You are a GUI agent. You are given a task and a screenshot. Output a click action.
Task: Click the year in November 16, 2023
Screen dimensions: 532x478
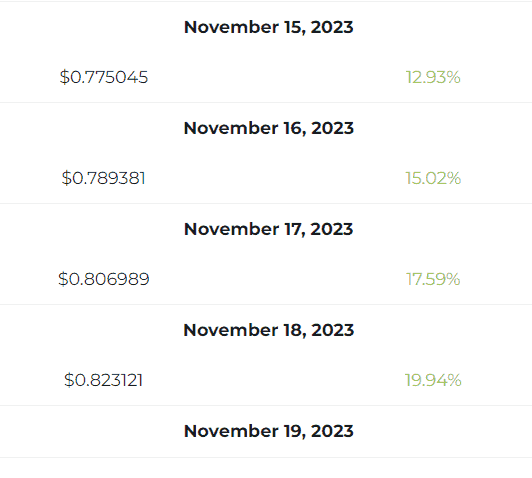tap(332, 128)
